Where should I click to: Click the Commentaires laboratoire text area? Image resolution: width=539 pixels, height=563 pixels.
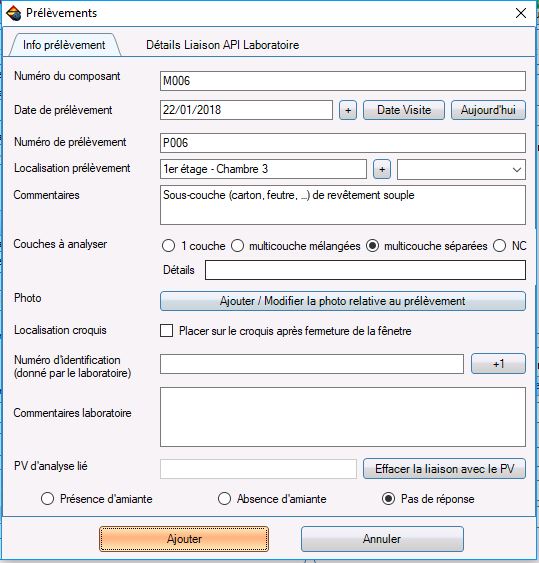(x=343, y=417)
